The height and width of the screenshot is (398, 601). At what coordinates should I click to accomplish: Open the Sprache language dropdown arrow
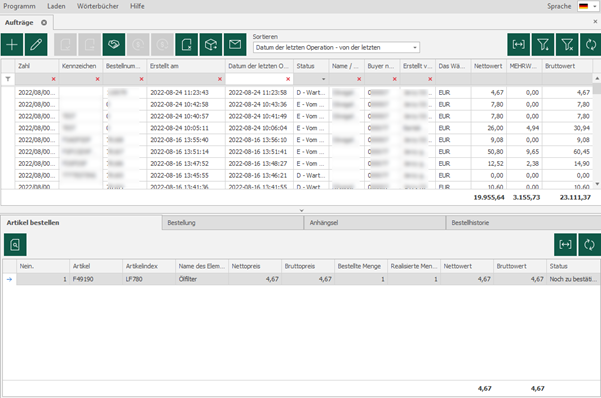(x=594, y=6)
